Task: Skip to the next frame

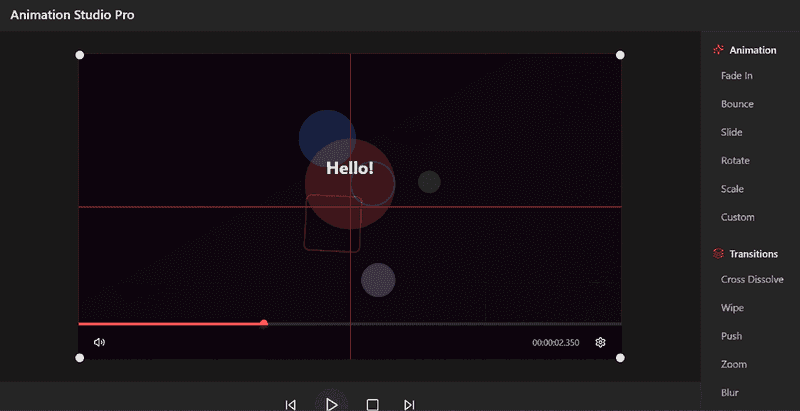Action: coord(409,405)
